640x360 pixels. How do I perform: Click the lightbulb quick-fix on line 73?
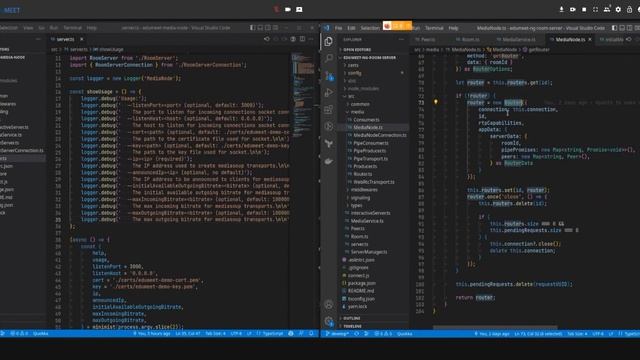436,102
